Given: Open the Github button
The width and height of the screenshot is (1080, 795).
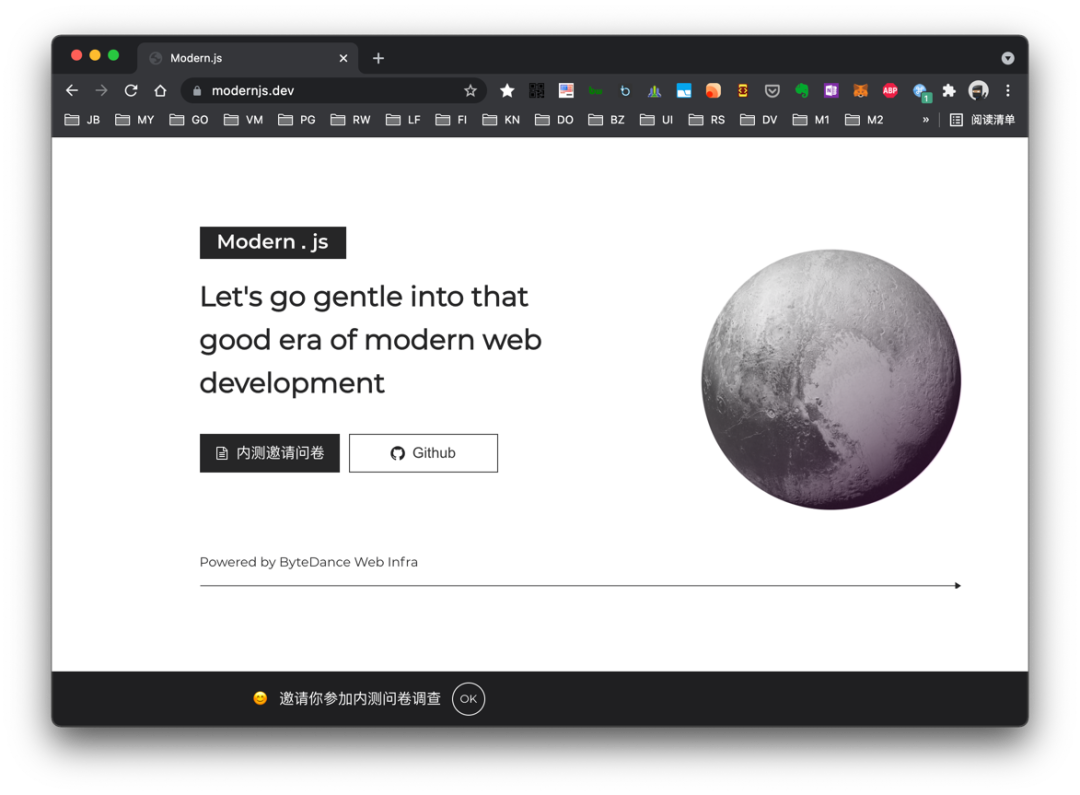Looking at the screenshot, I should pos(423,453).
